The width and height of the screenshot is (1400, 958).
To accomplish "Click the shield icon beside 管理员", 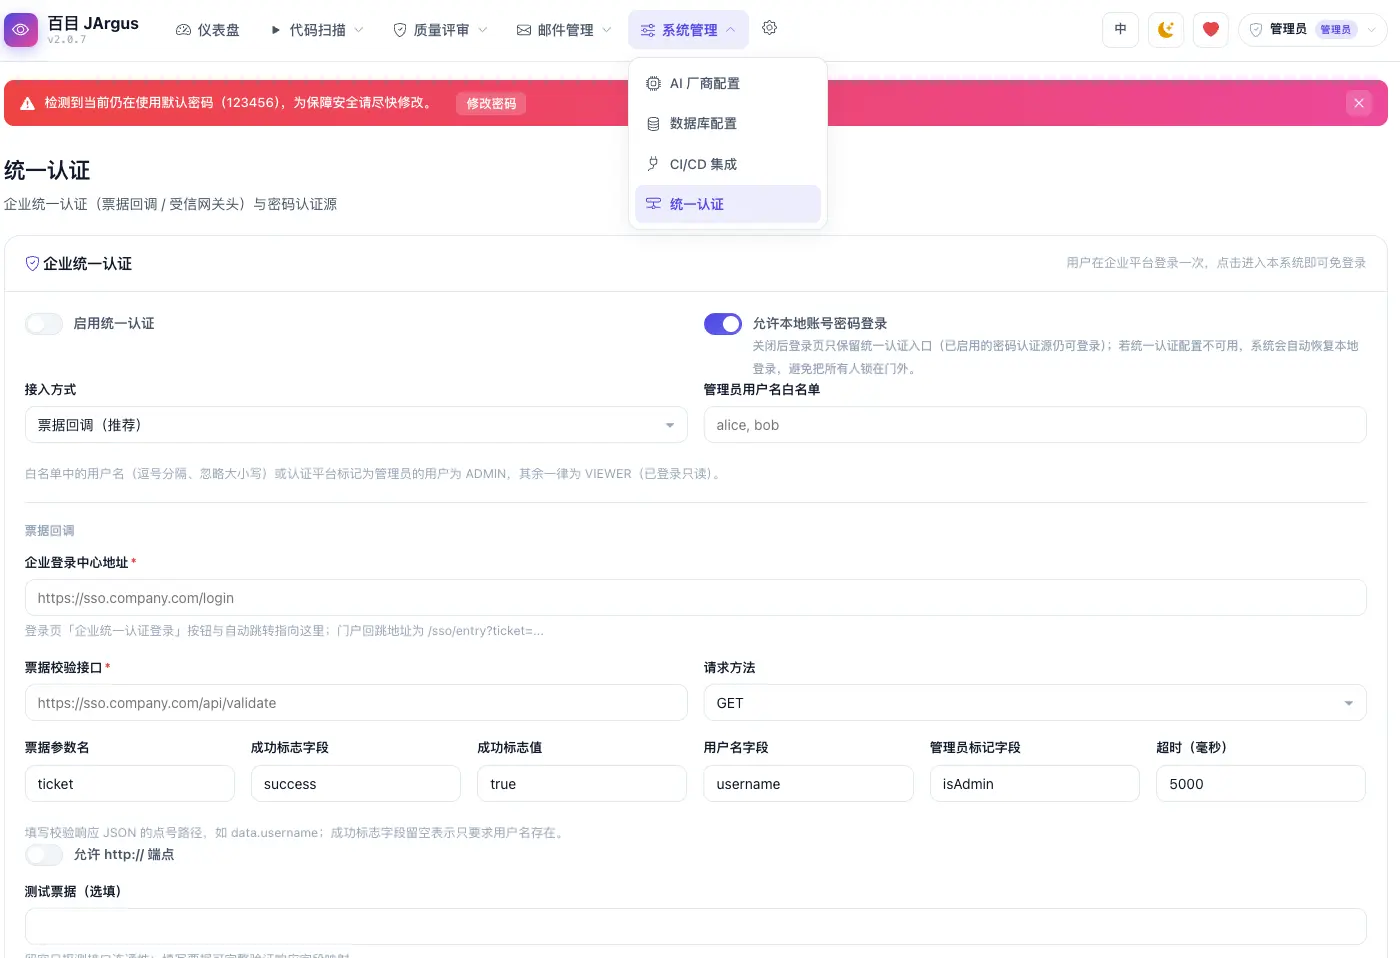I will click(1256, 30).
